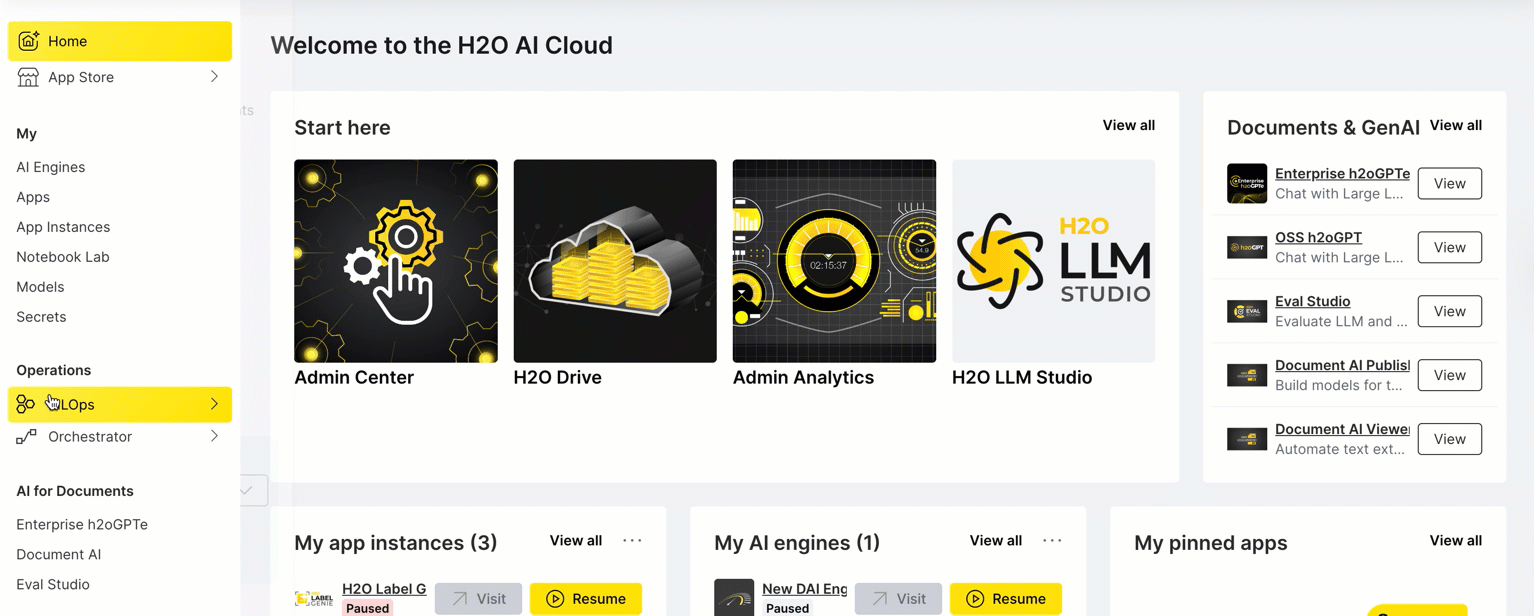Click the H2O Label Genie app icon
Screen dimensions: 1534x616
point(314,598)
